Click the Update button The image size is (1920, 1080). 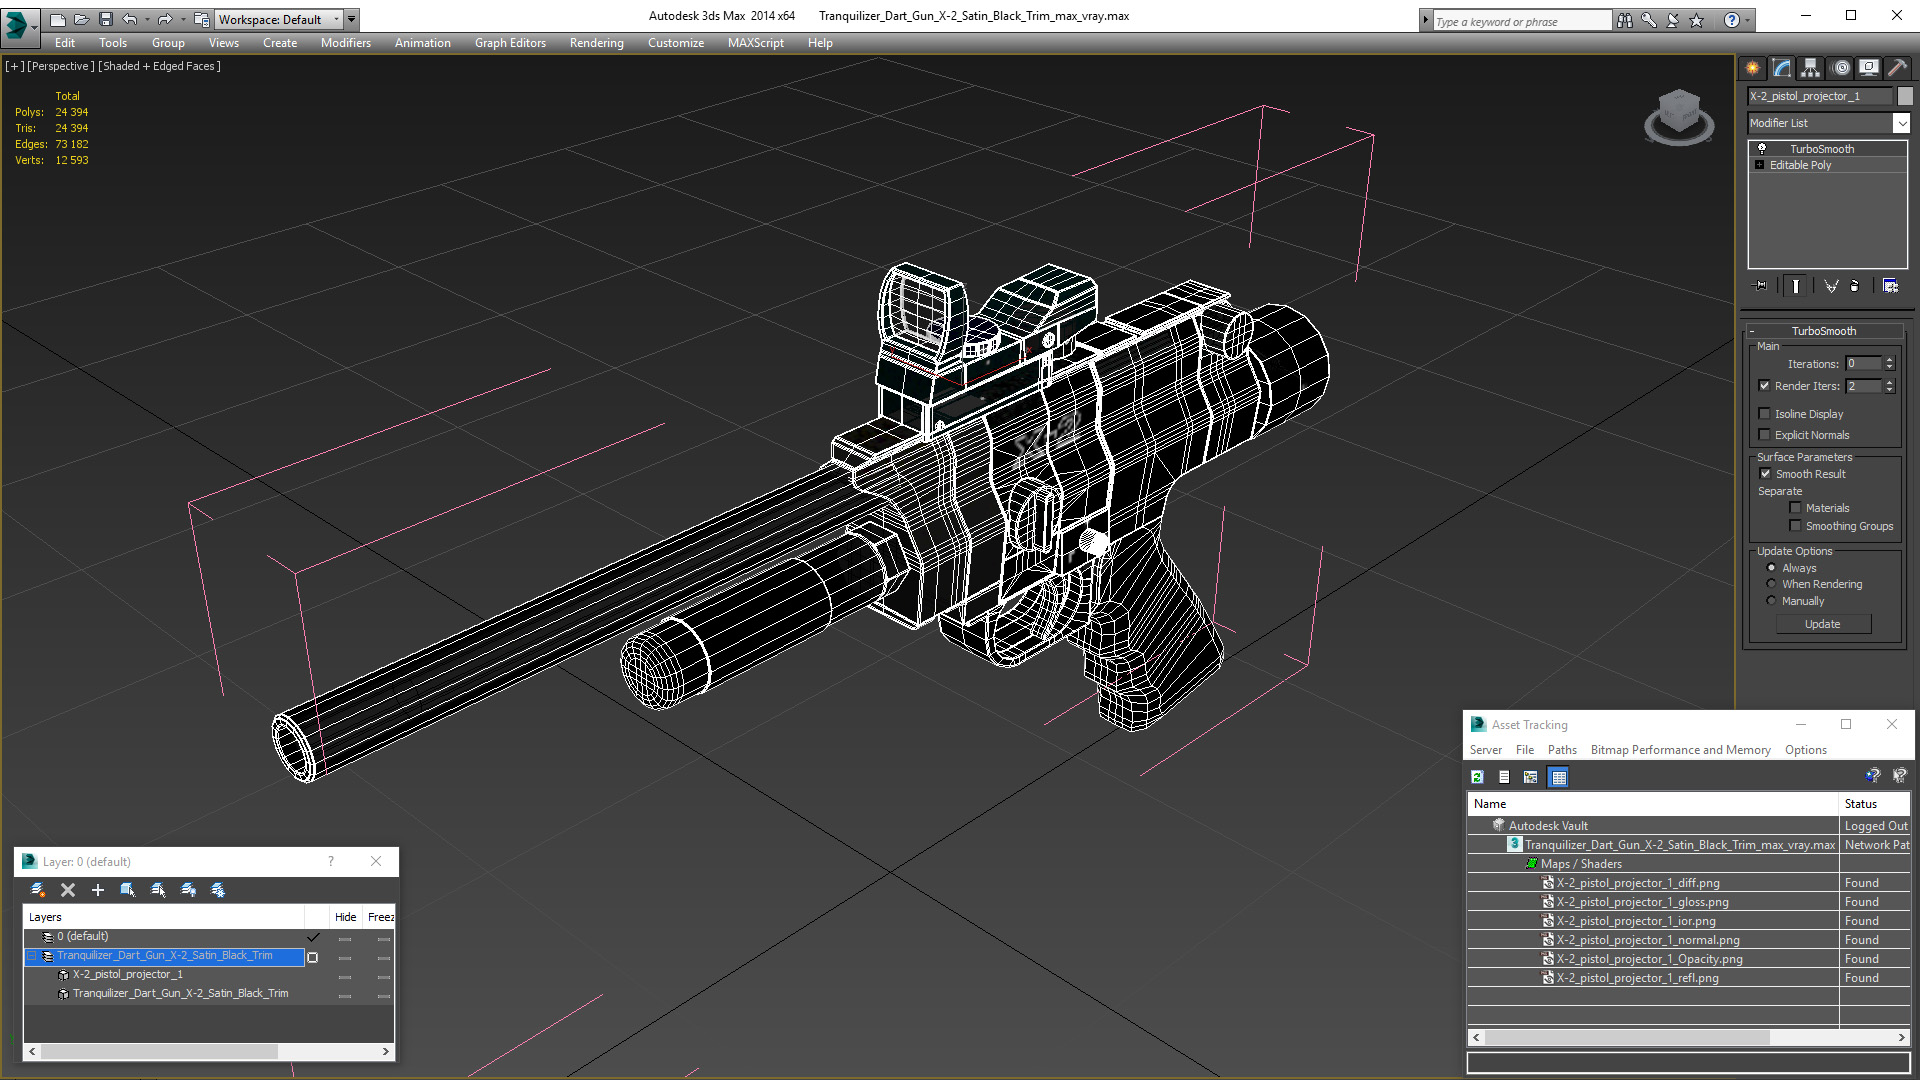coord(1823,624)
